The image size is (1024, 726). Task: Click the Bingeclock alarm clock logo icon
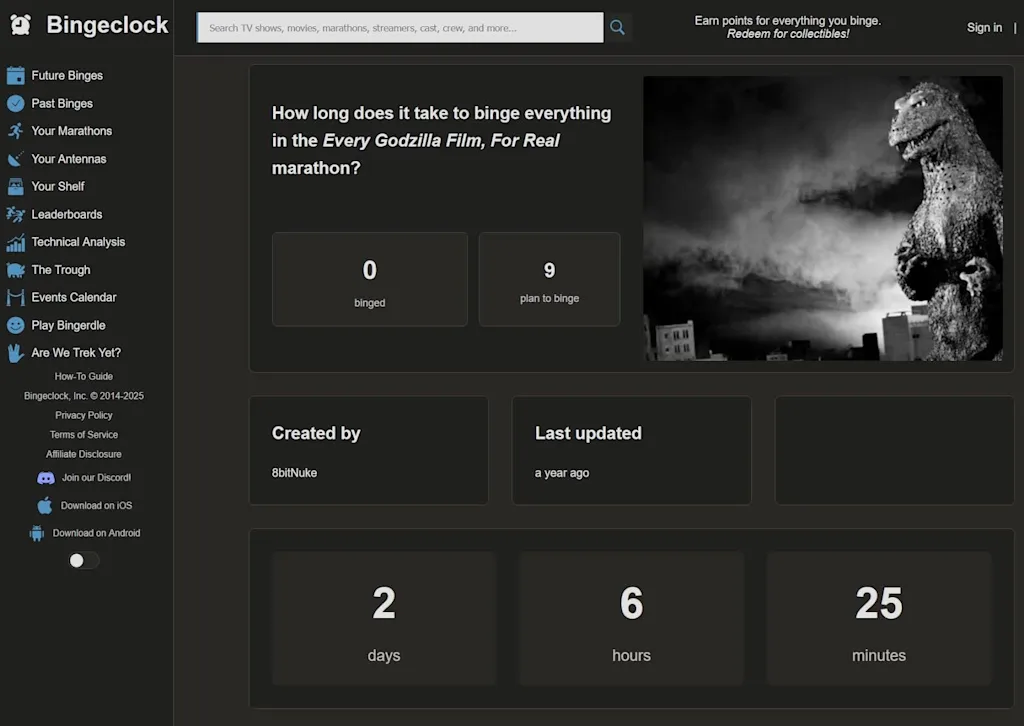coord(21,25)
